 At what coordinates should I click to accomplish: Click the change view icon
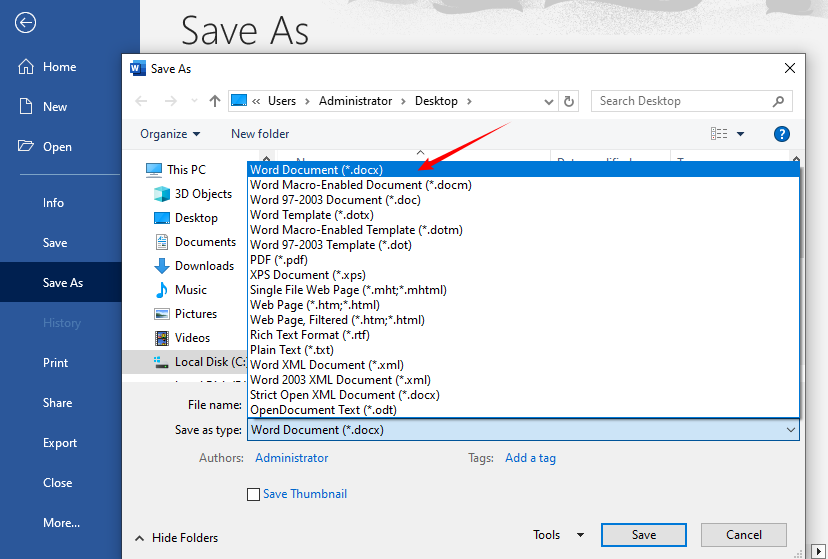tap(719, 134)
